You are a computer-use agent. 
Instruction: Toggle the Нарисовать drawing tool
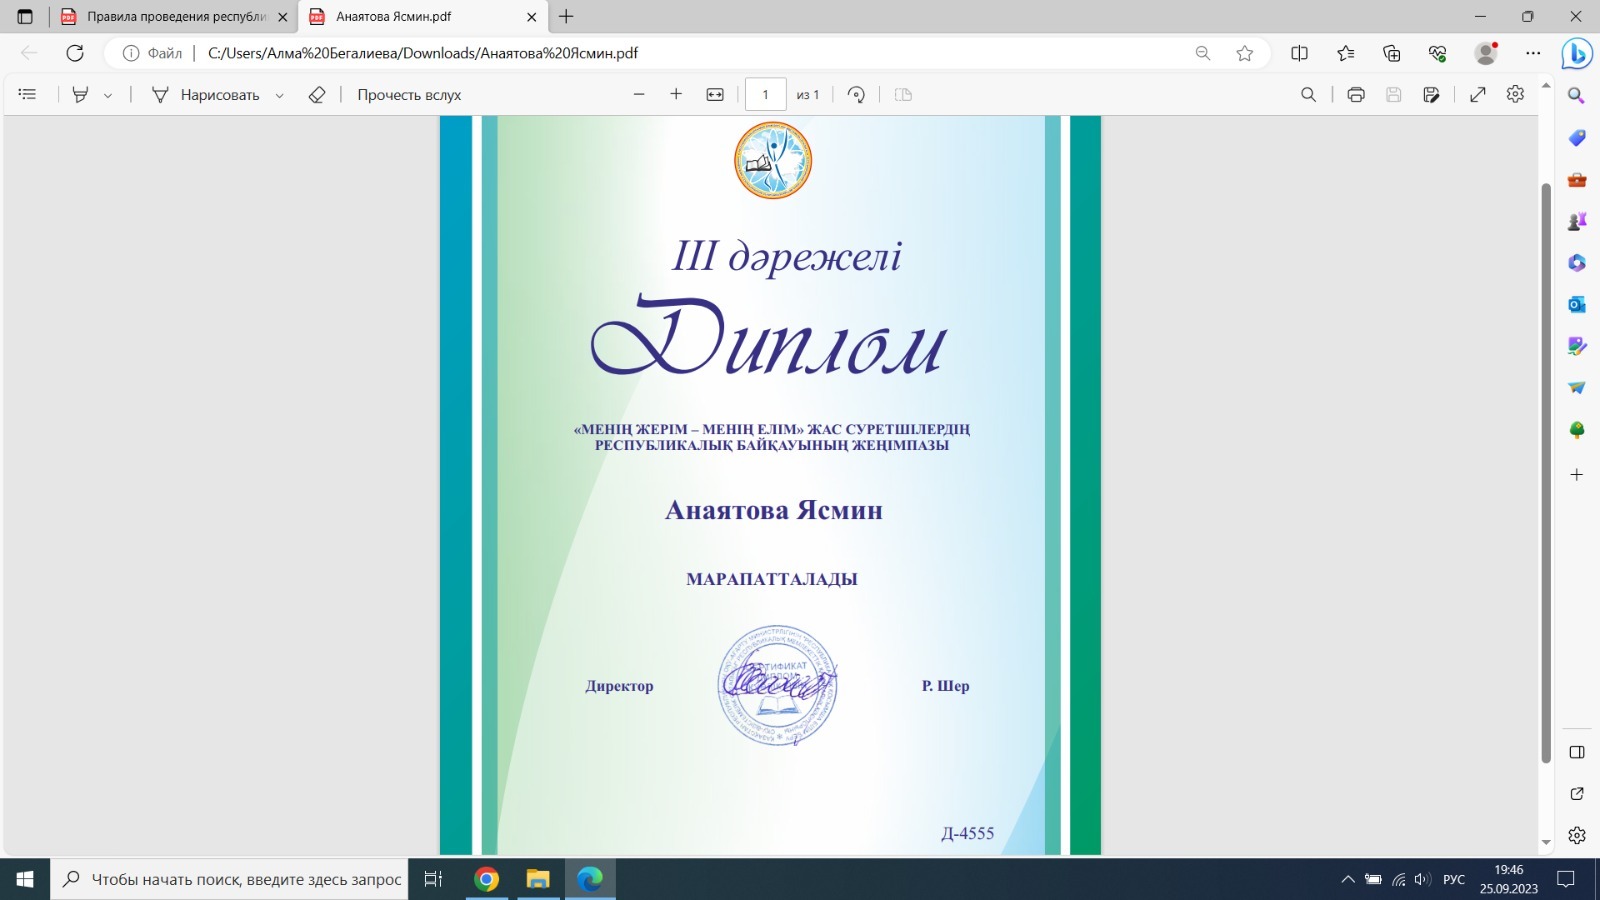[x=206, y=95]
